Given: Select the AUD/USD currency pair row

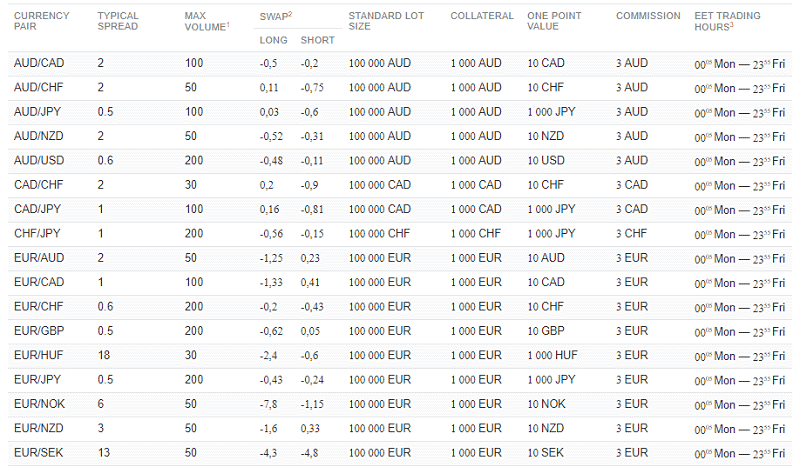Looking at the screenshot, I should 40,161.
